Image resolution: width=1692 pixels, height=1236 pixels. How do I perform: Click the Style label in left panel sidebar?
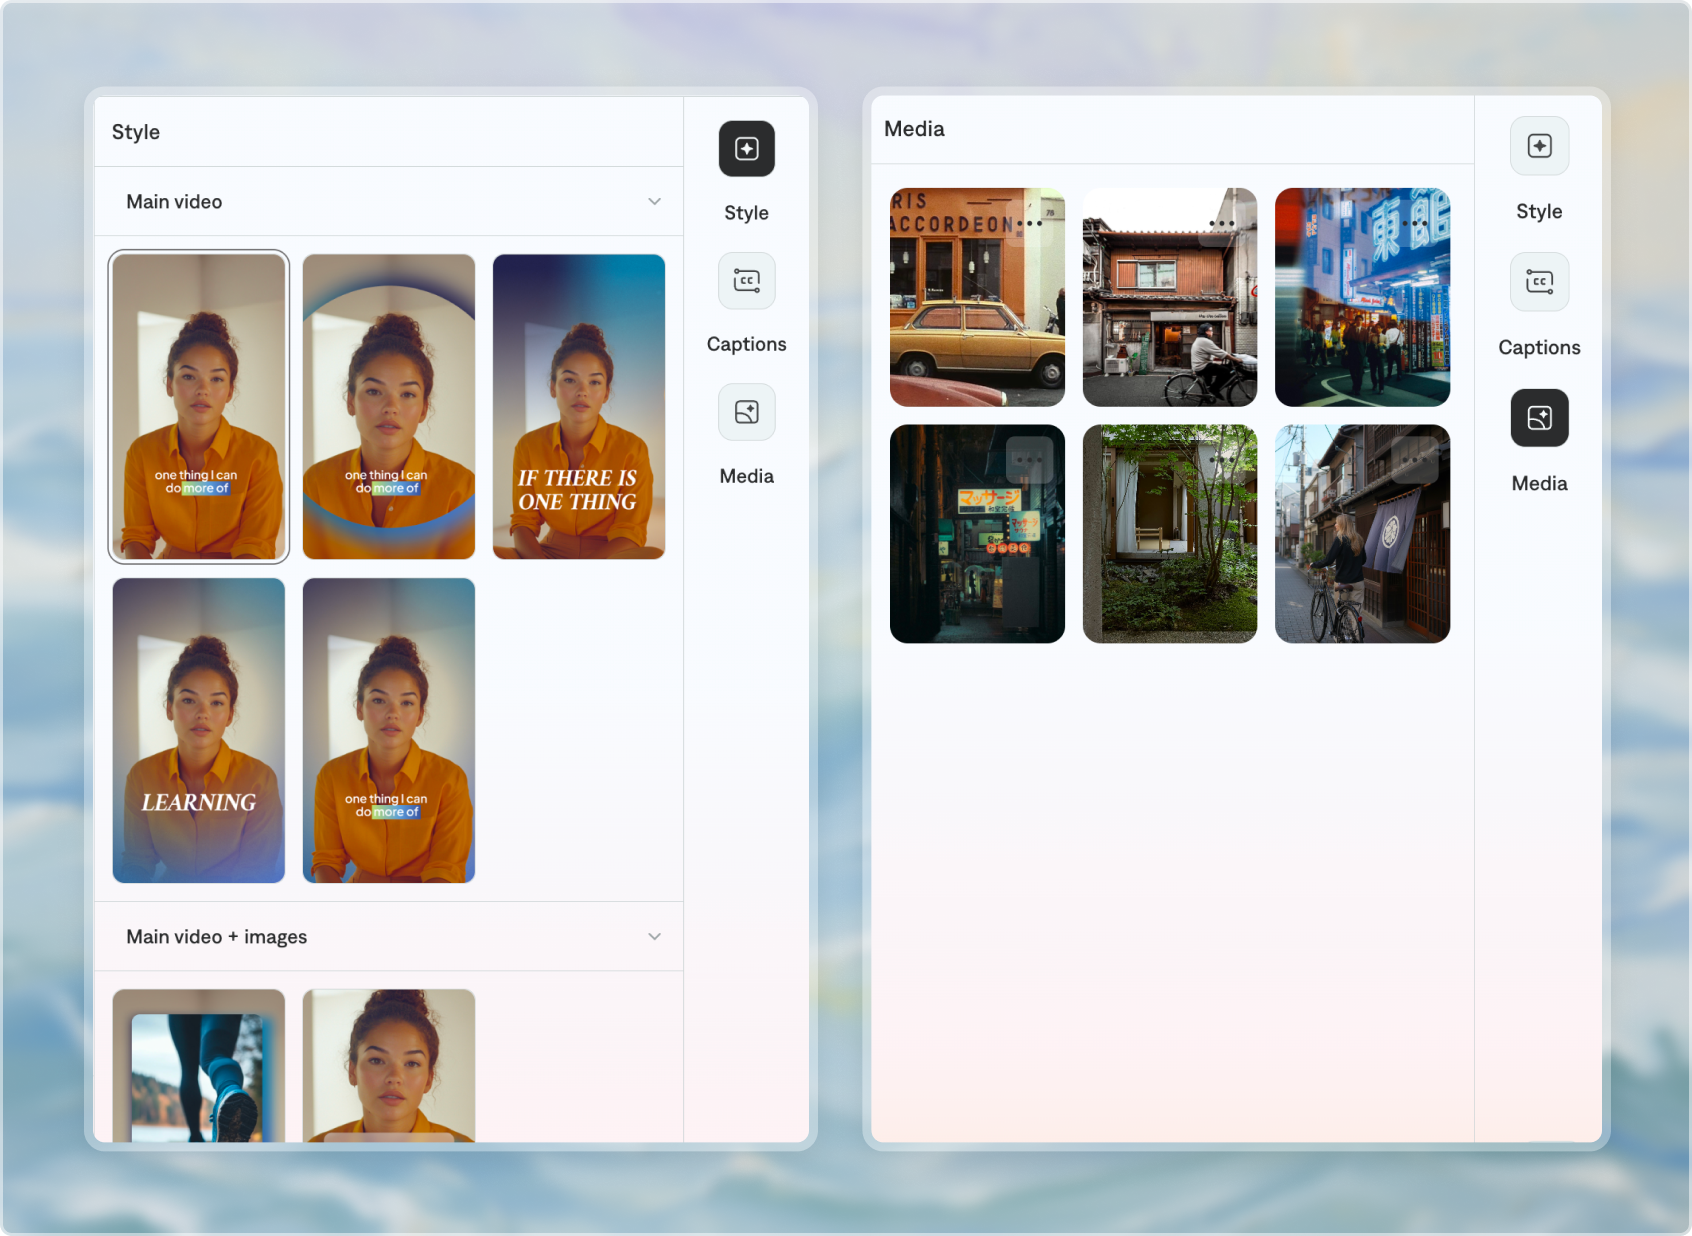pos(746,213)
